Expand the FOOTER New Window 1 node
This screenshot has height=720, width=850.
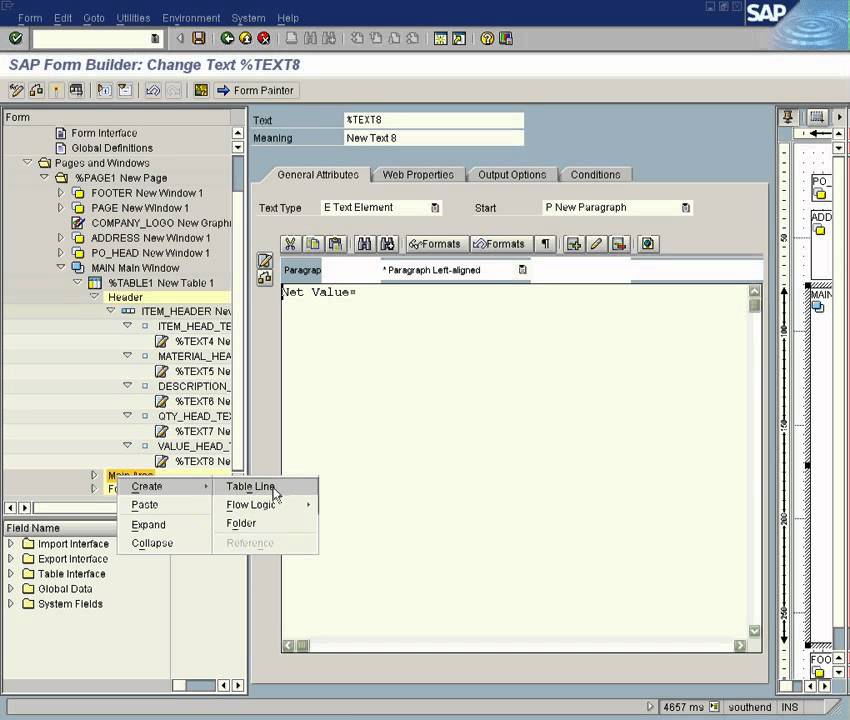[61, 192]
